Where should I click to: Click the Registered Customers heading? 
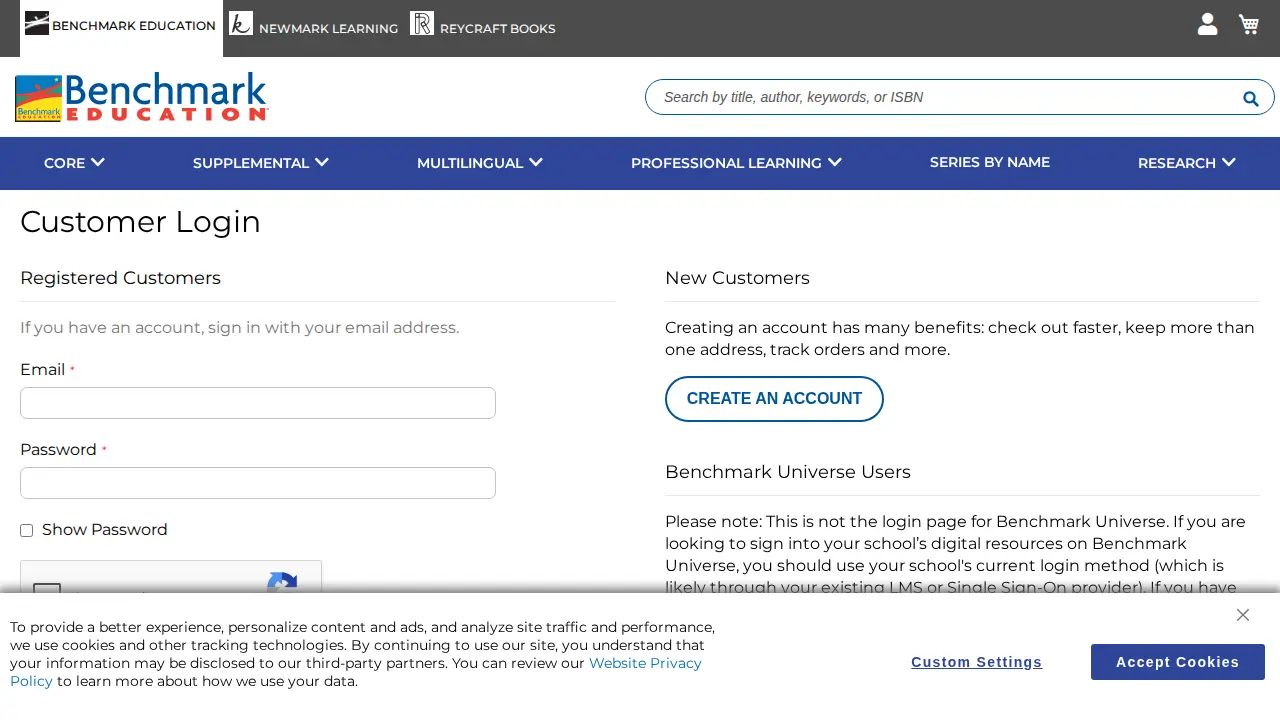click(120, 278)
